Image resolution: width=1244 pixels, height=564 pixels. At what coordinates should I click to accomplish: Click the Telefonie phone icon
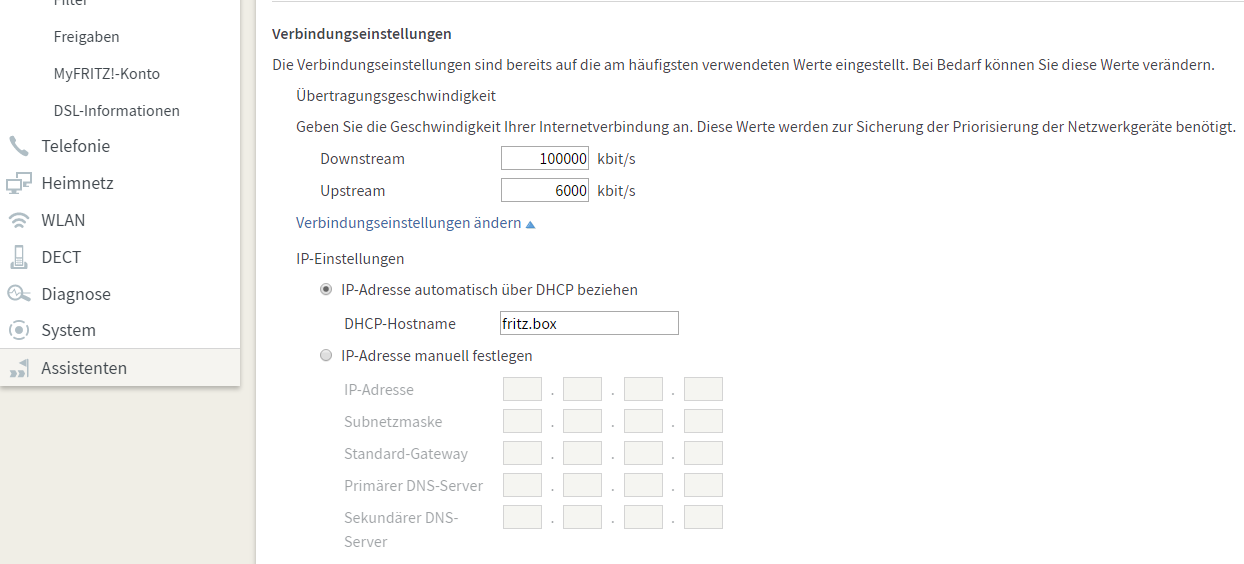tap(19, 146)
